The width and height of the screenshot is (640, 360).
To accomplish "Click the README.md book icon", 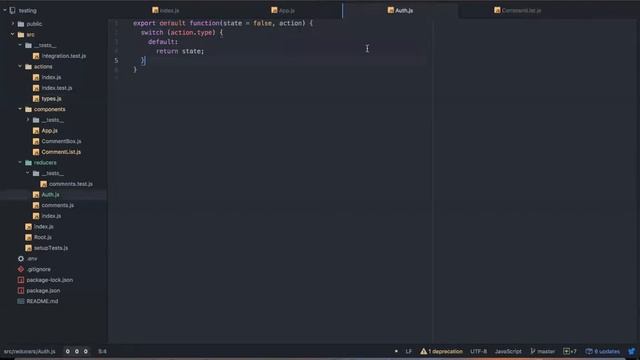I will pos(21,301).
